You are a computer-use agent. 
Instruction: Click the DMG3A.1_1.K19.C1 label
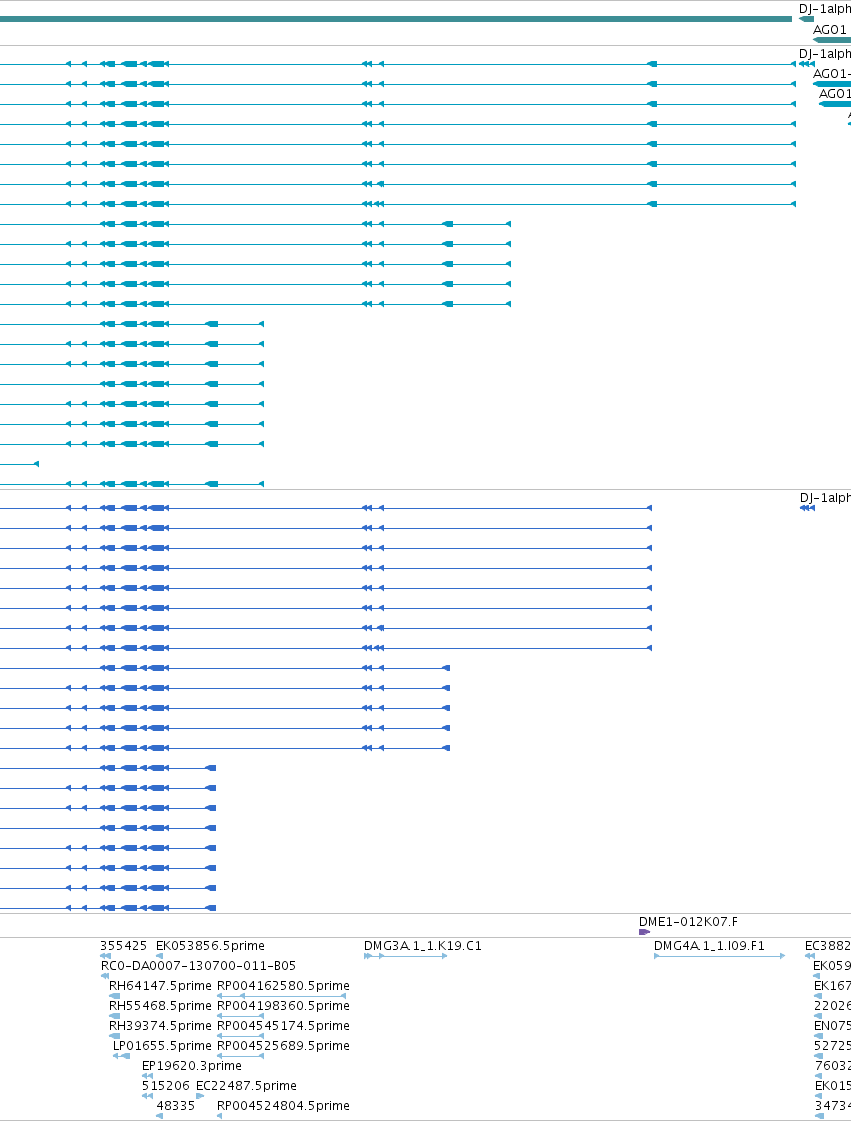tap(423, 946)
